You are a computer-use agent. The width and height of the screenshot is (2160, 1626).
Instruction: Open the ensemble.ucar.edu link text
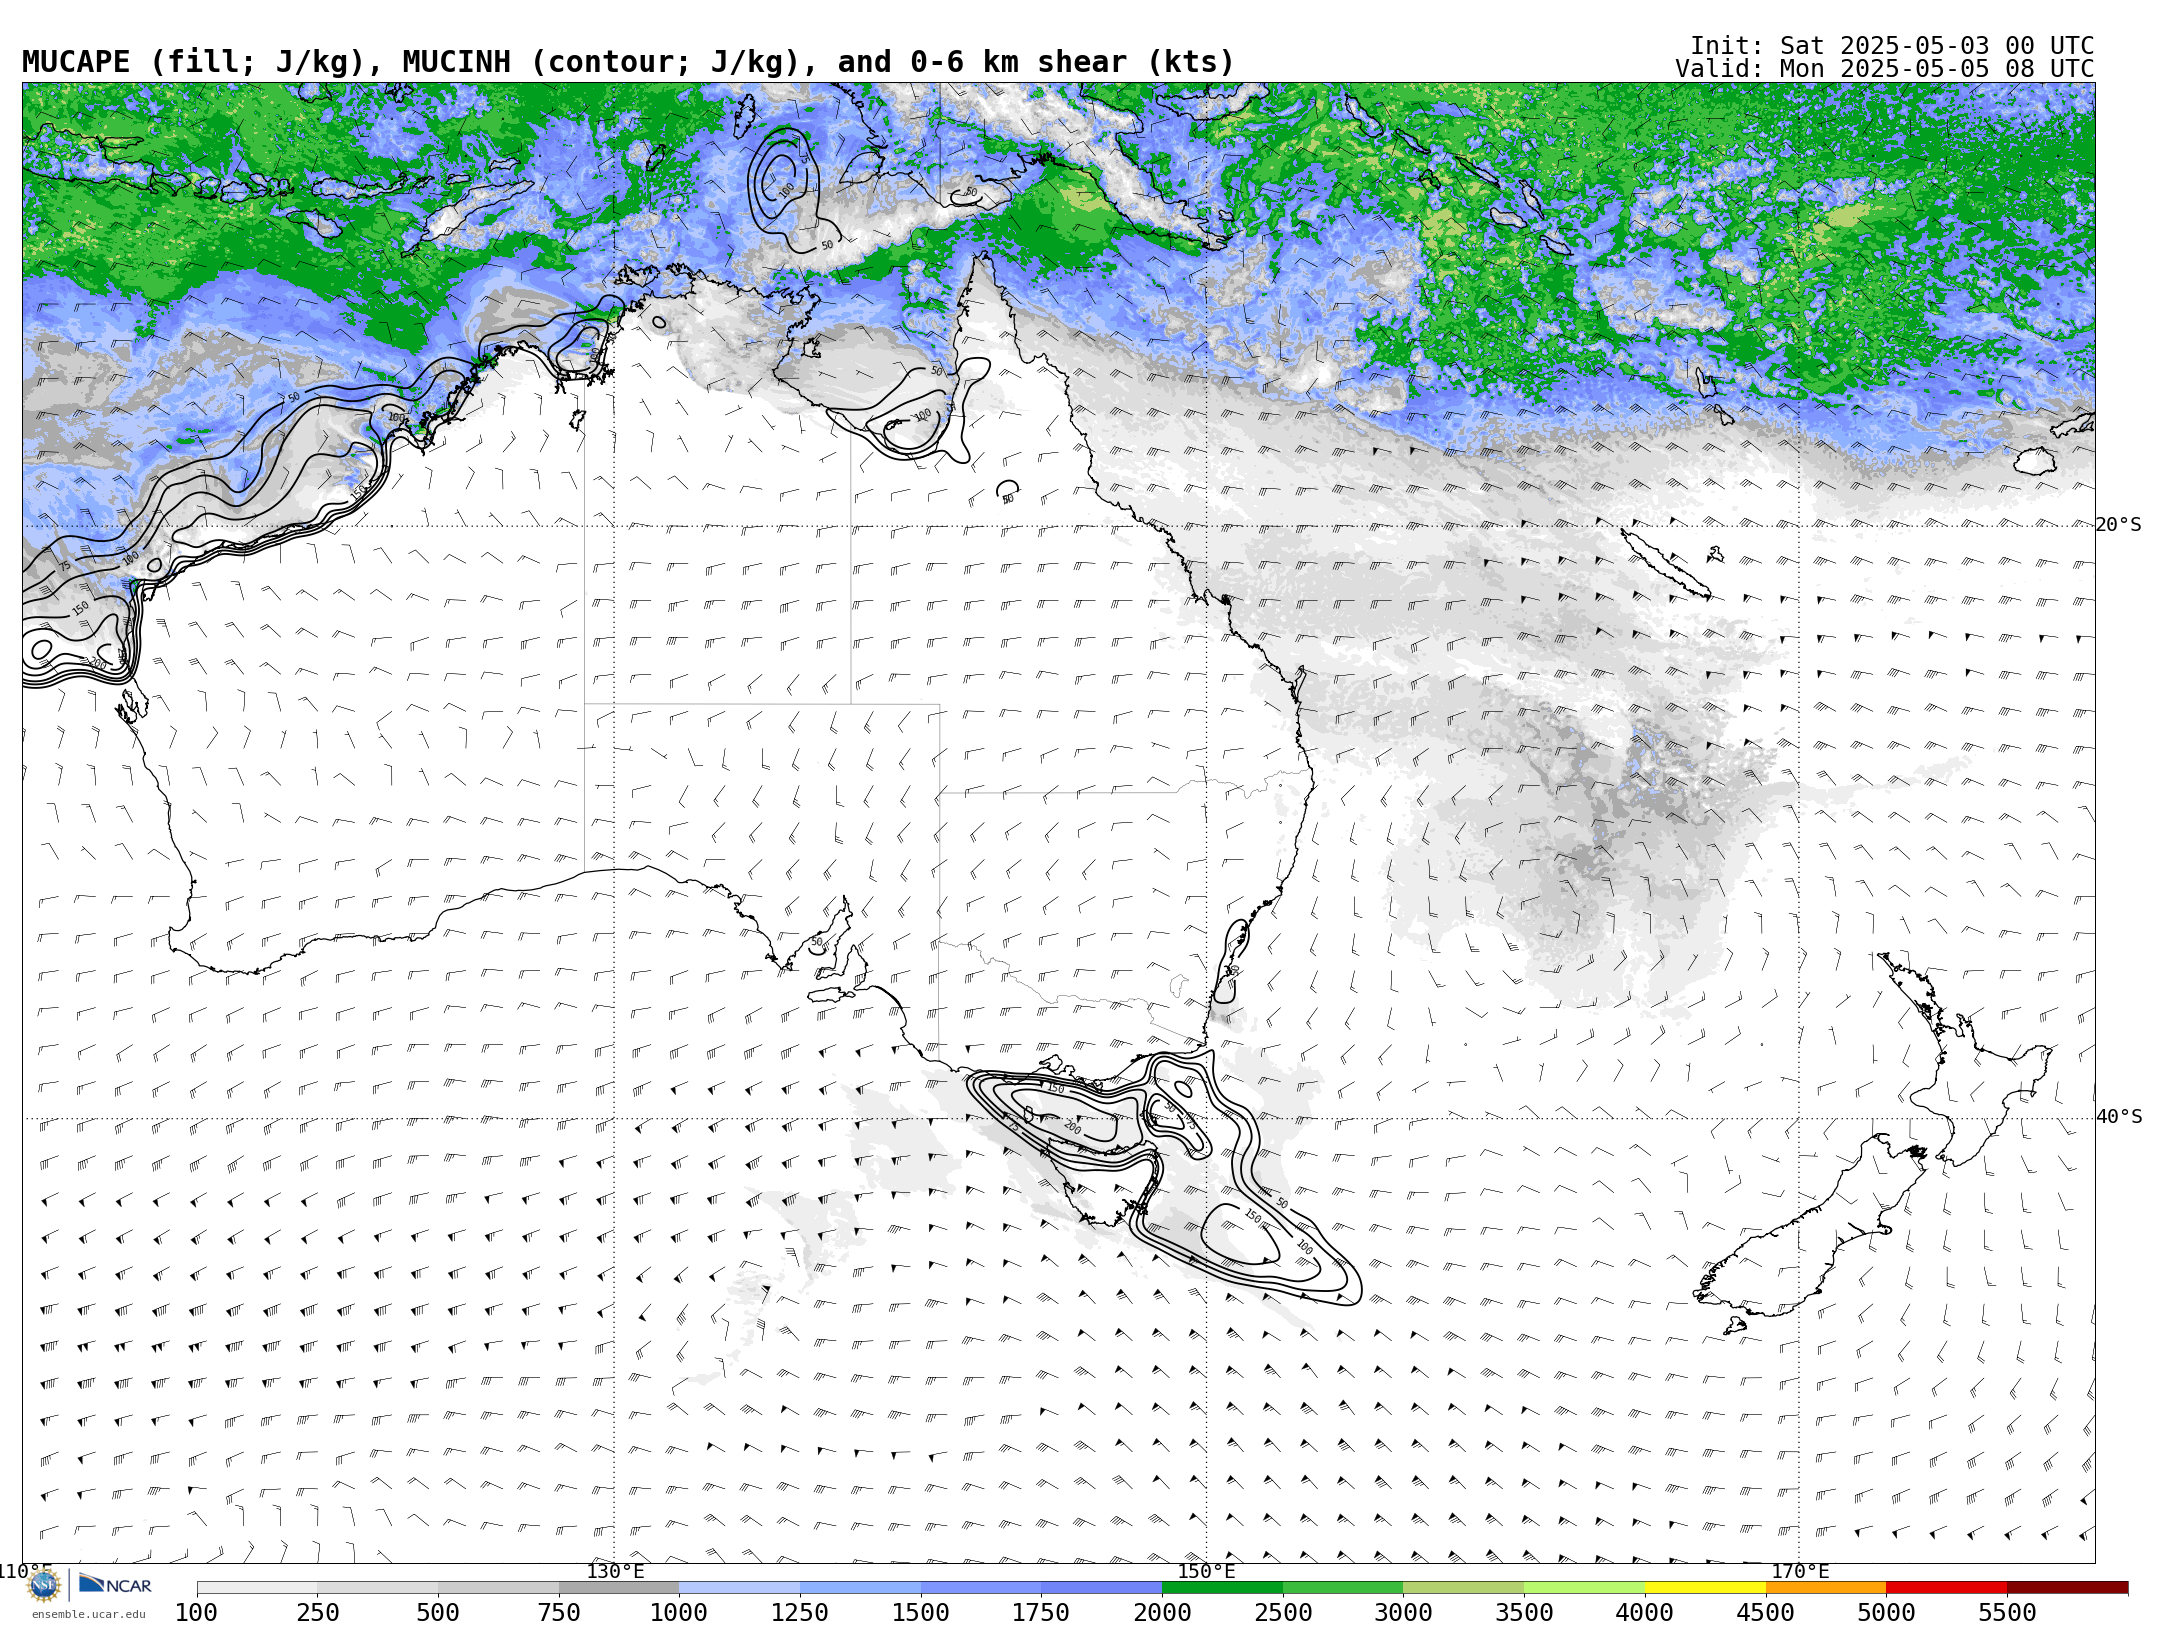coord(88,1614)
